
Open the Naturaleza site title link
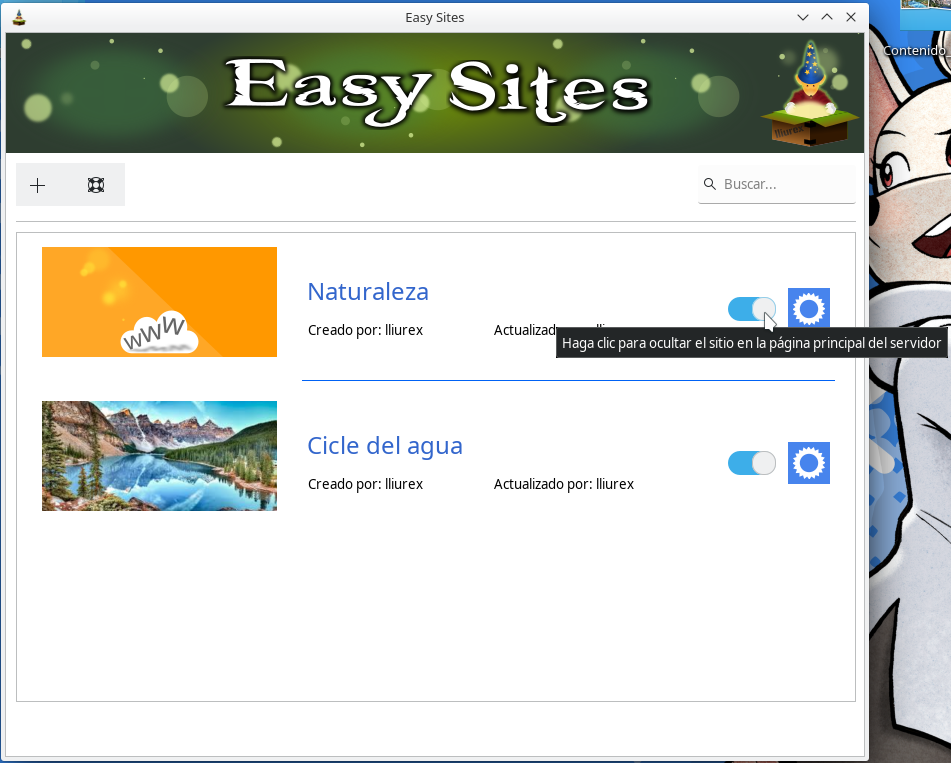pos(367,291)
